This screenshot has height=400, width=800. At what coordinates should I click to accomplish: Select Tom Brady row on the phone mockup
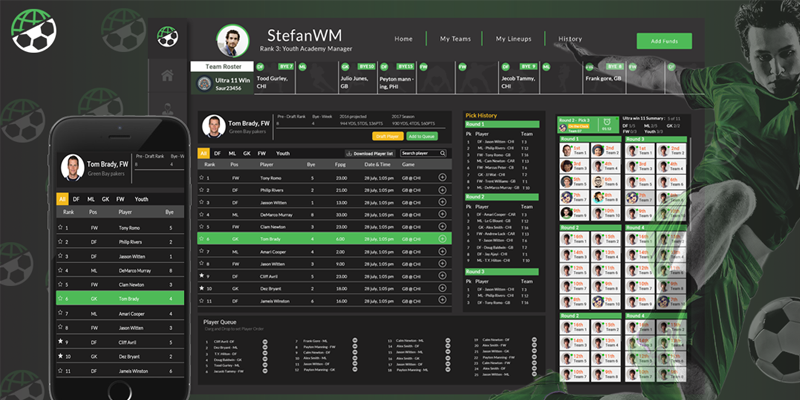tap(120, 298)
